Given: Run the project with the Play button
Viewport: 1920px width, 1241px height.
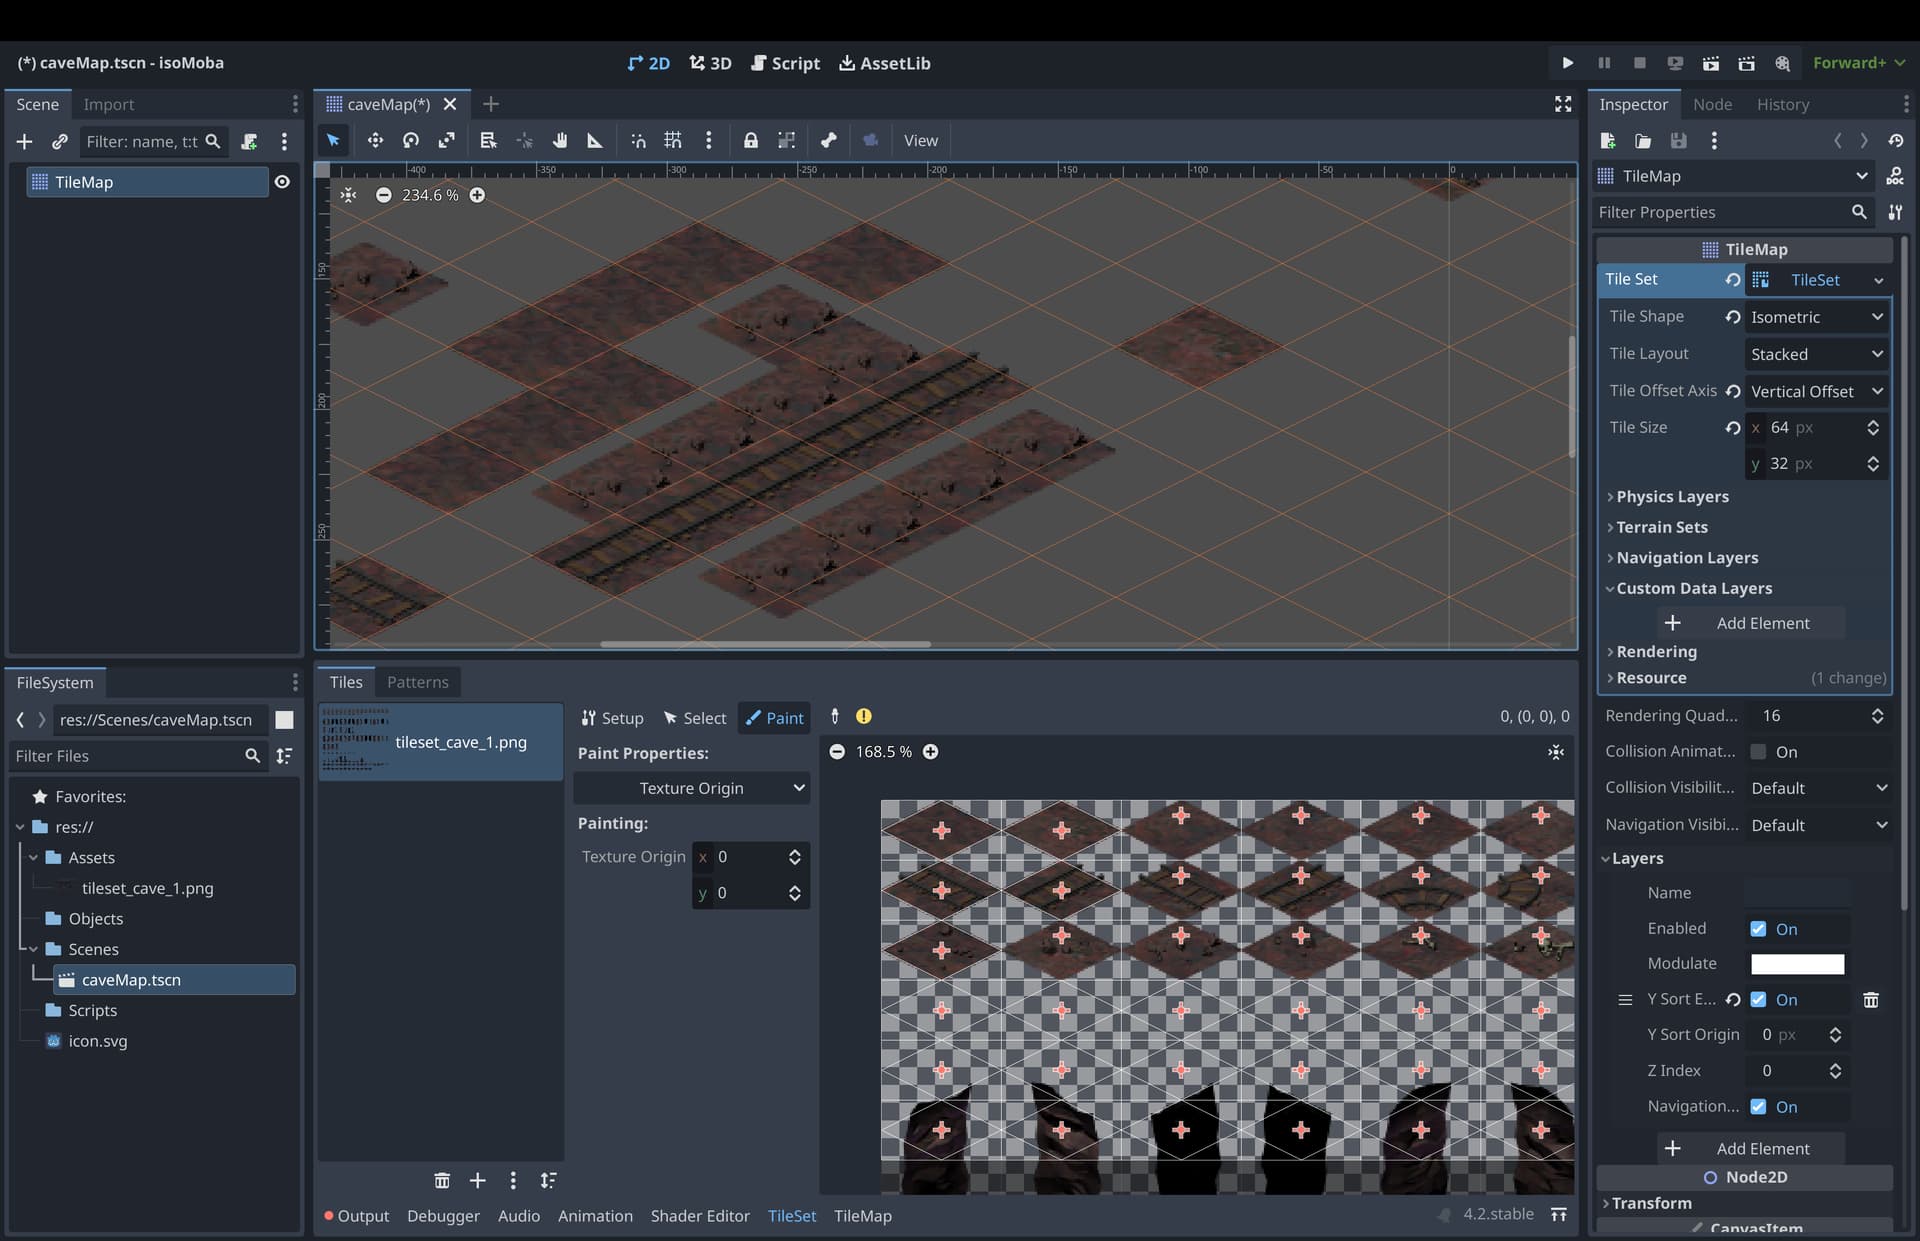Looking at the screenshot, I should (x=1566, y=62).
